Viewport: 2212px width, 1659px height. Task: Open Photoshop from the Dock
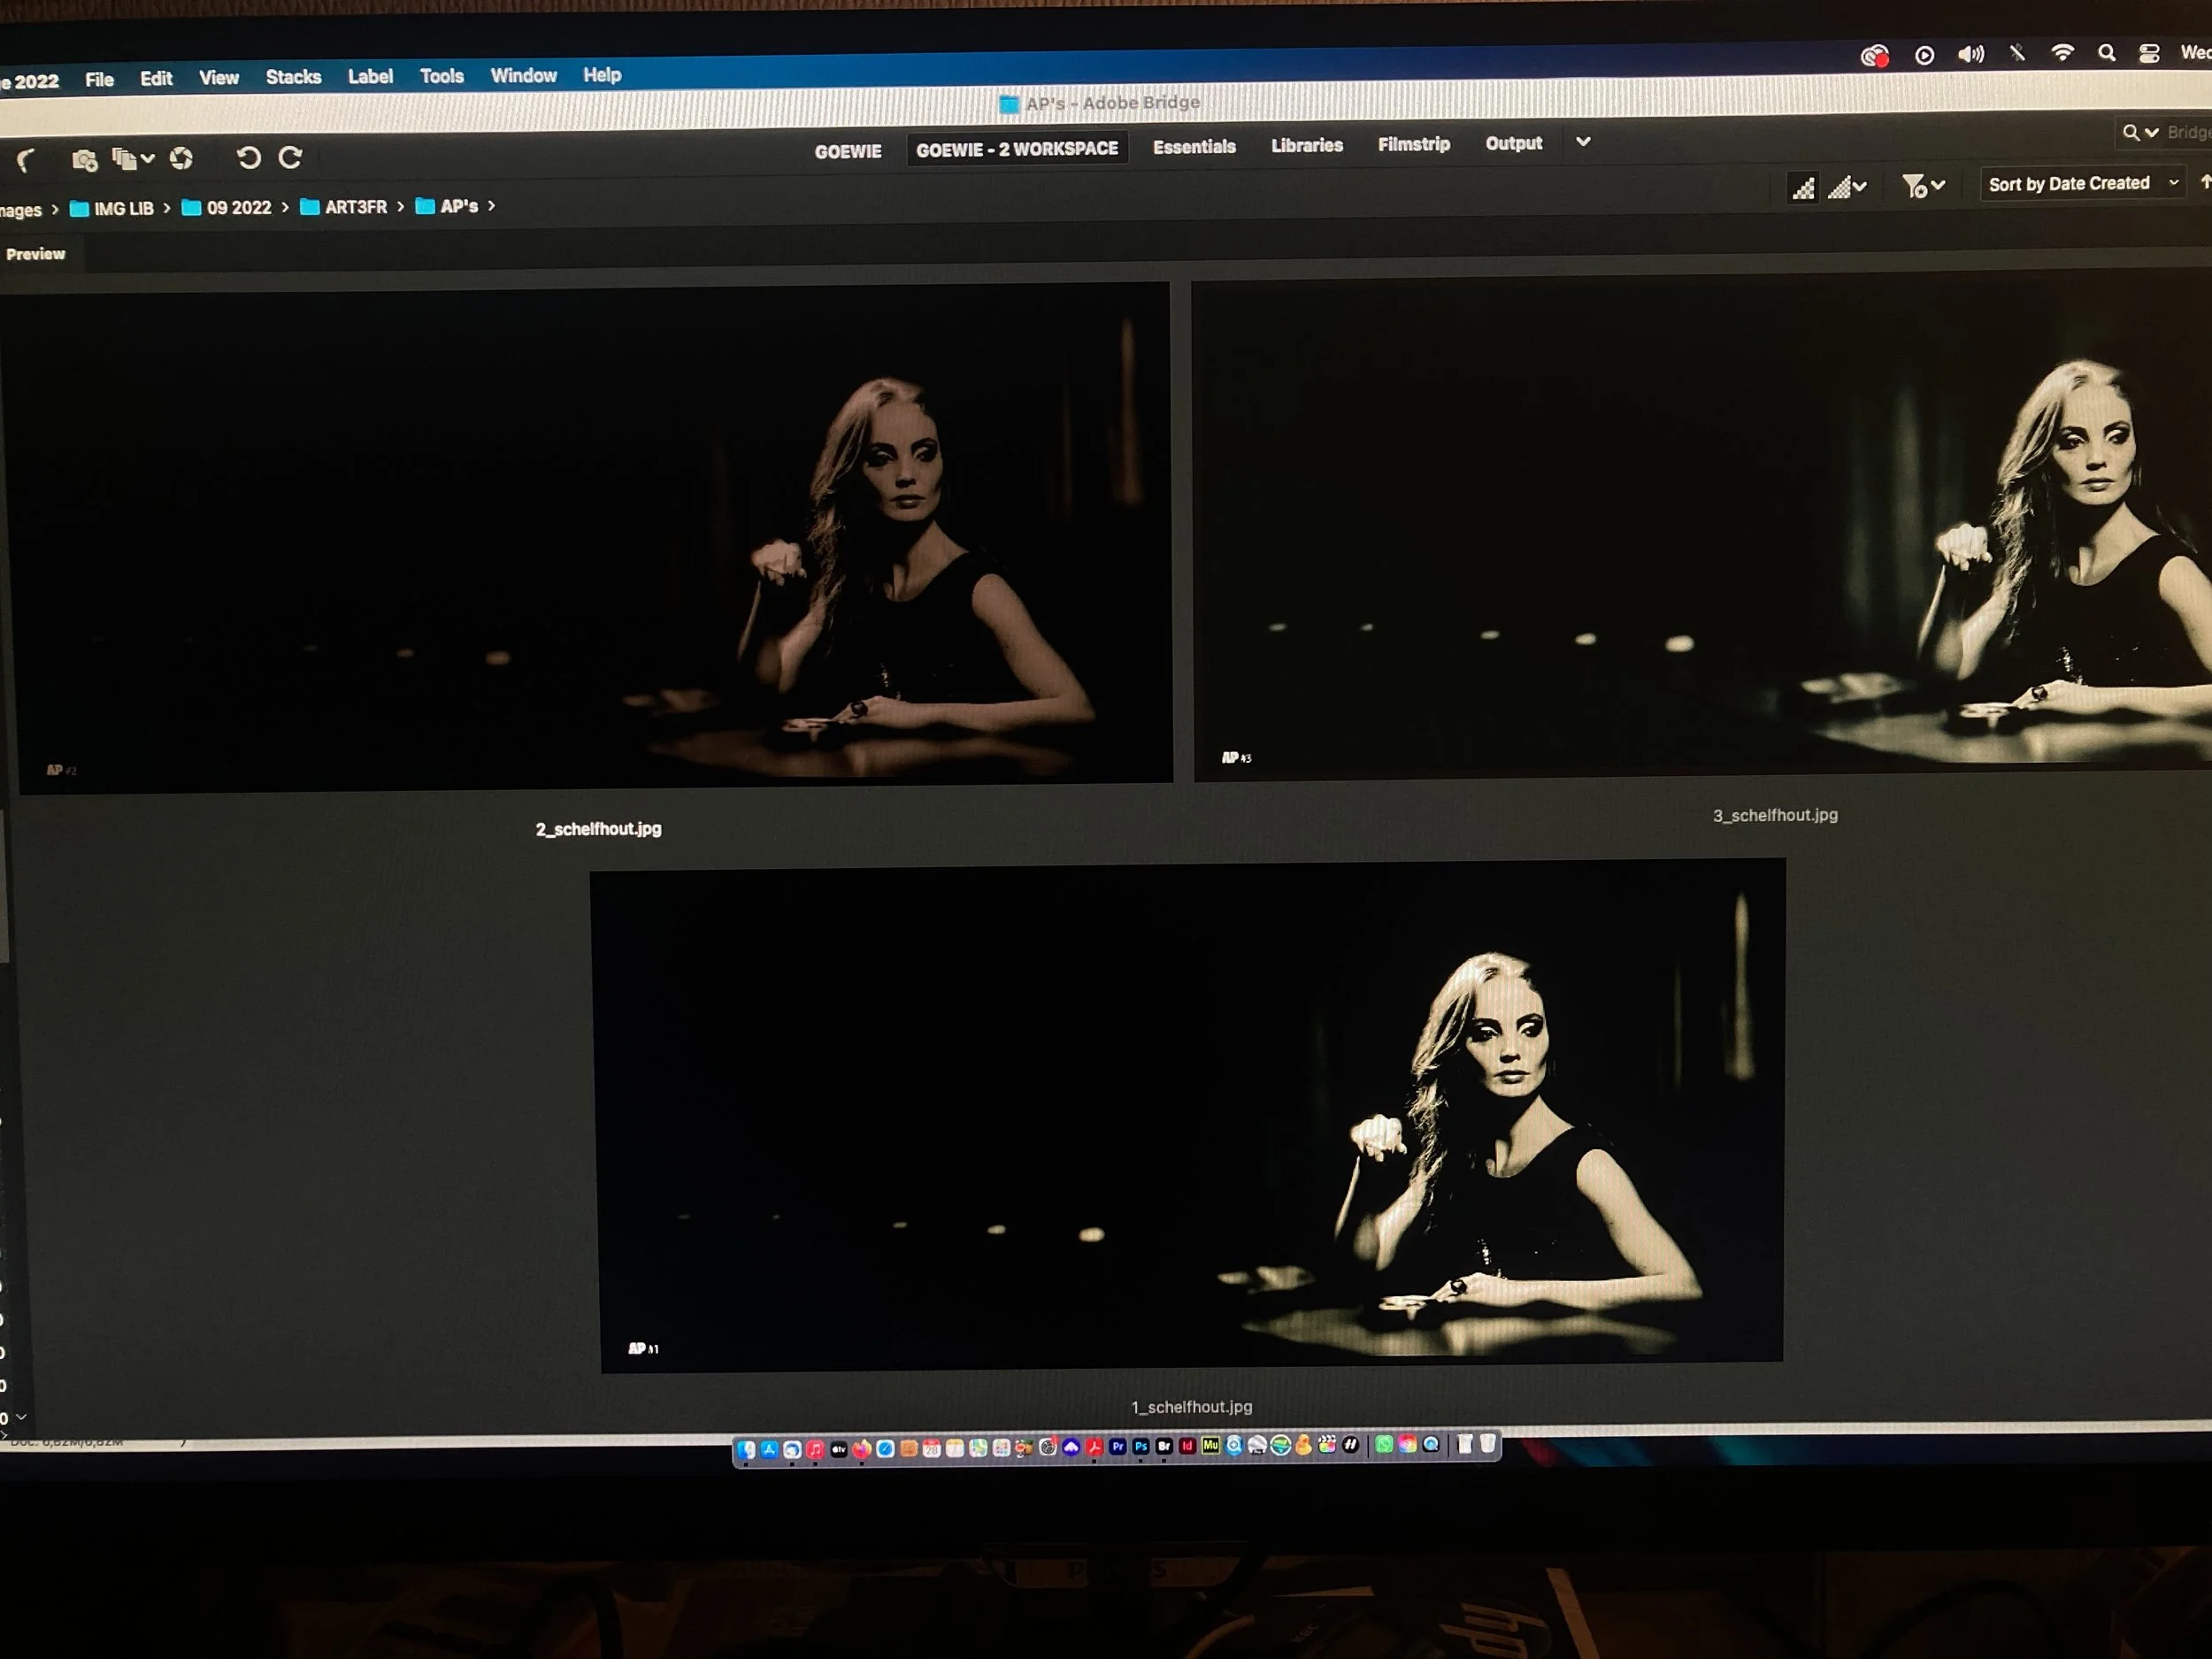tap(1140, 1446)
